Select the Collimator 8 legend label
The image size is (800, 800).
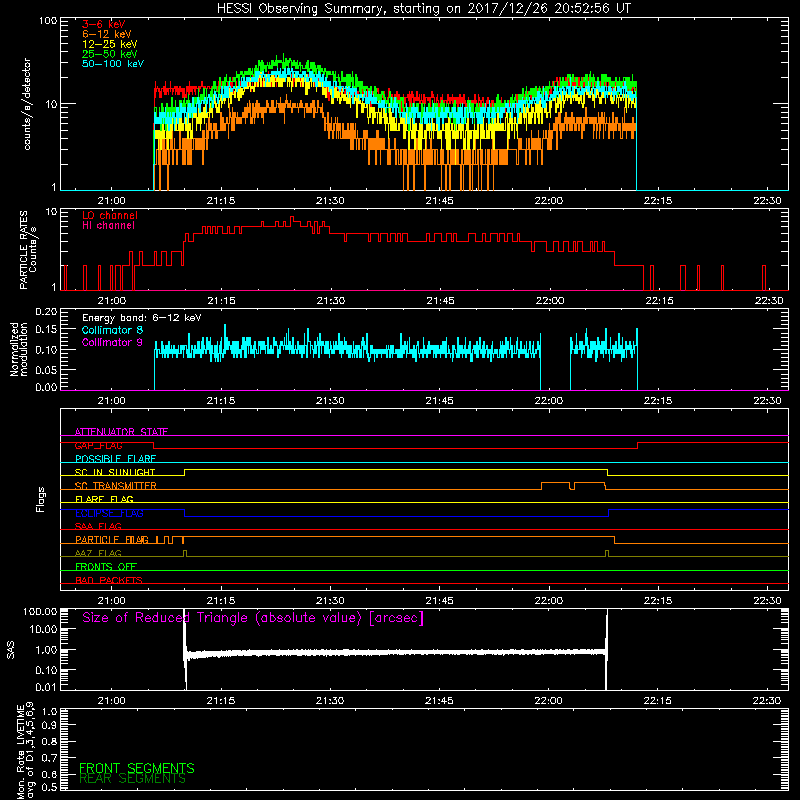(112, 330)
